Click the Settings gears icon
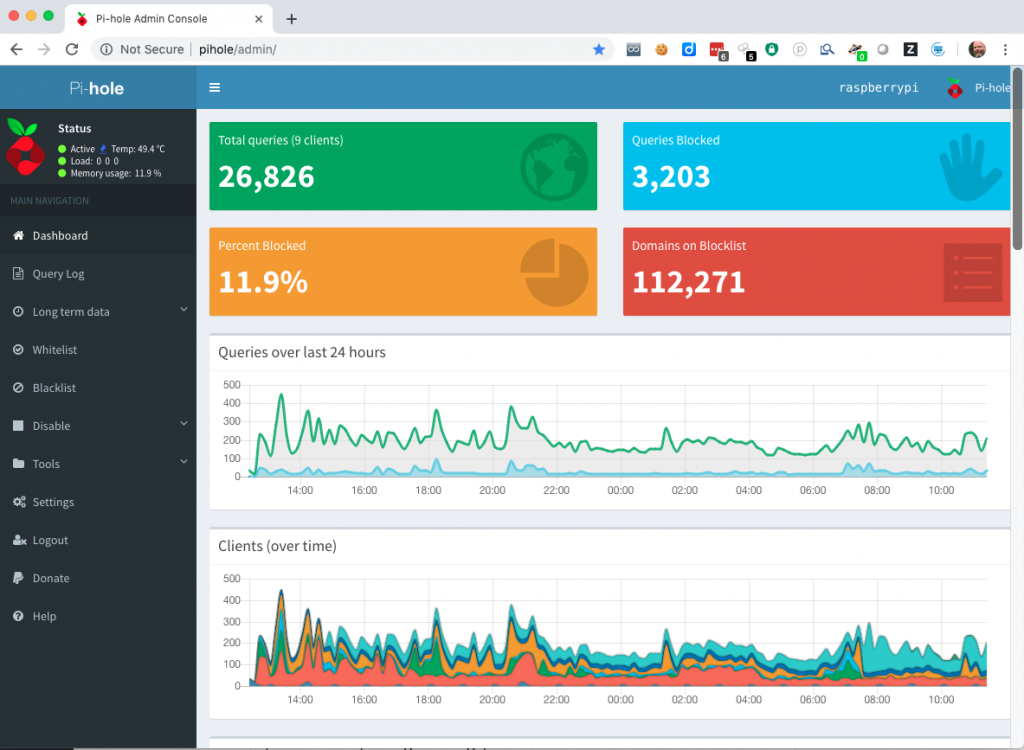Image resolution: width=1024 pixels, height=750 pixels. click(x=20, y=502)
